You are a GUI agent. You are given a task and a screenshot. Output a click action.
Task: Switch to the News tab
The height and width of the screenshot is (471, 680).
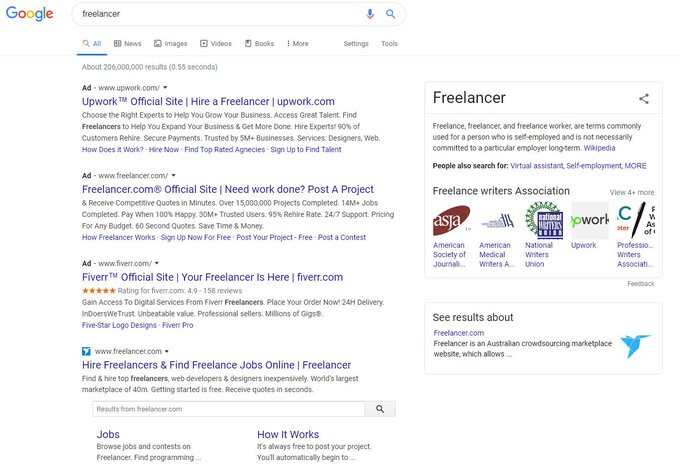coord(128,43)
